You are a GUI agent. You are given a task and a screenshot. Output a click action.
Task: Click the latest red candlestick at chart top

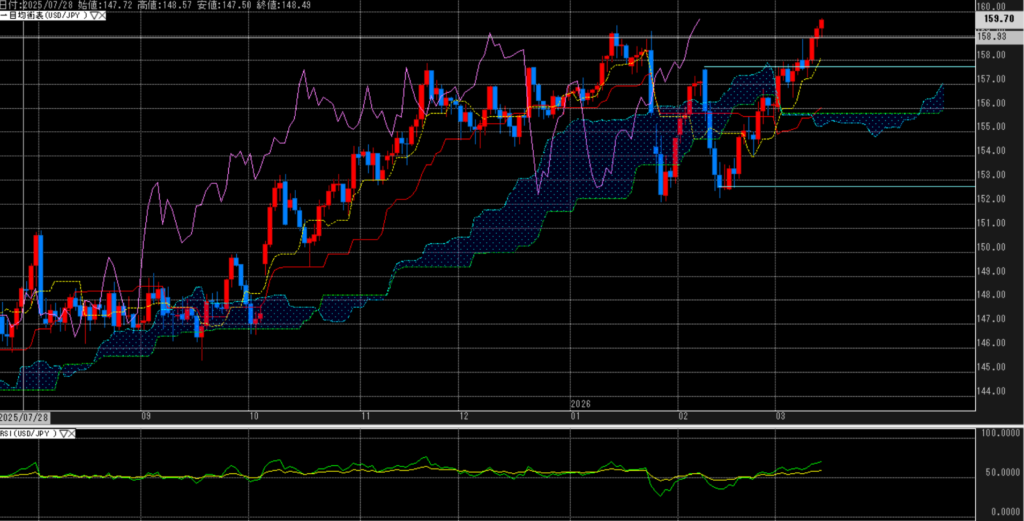coord(821,24)
